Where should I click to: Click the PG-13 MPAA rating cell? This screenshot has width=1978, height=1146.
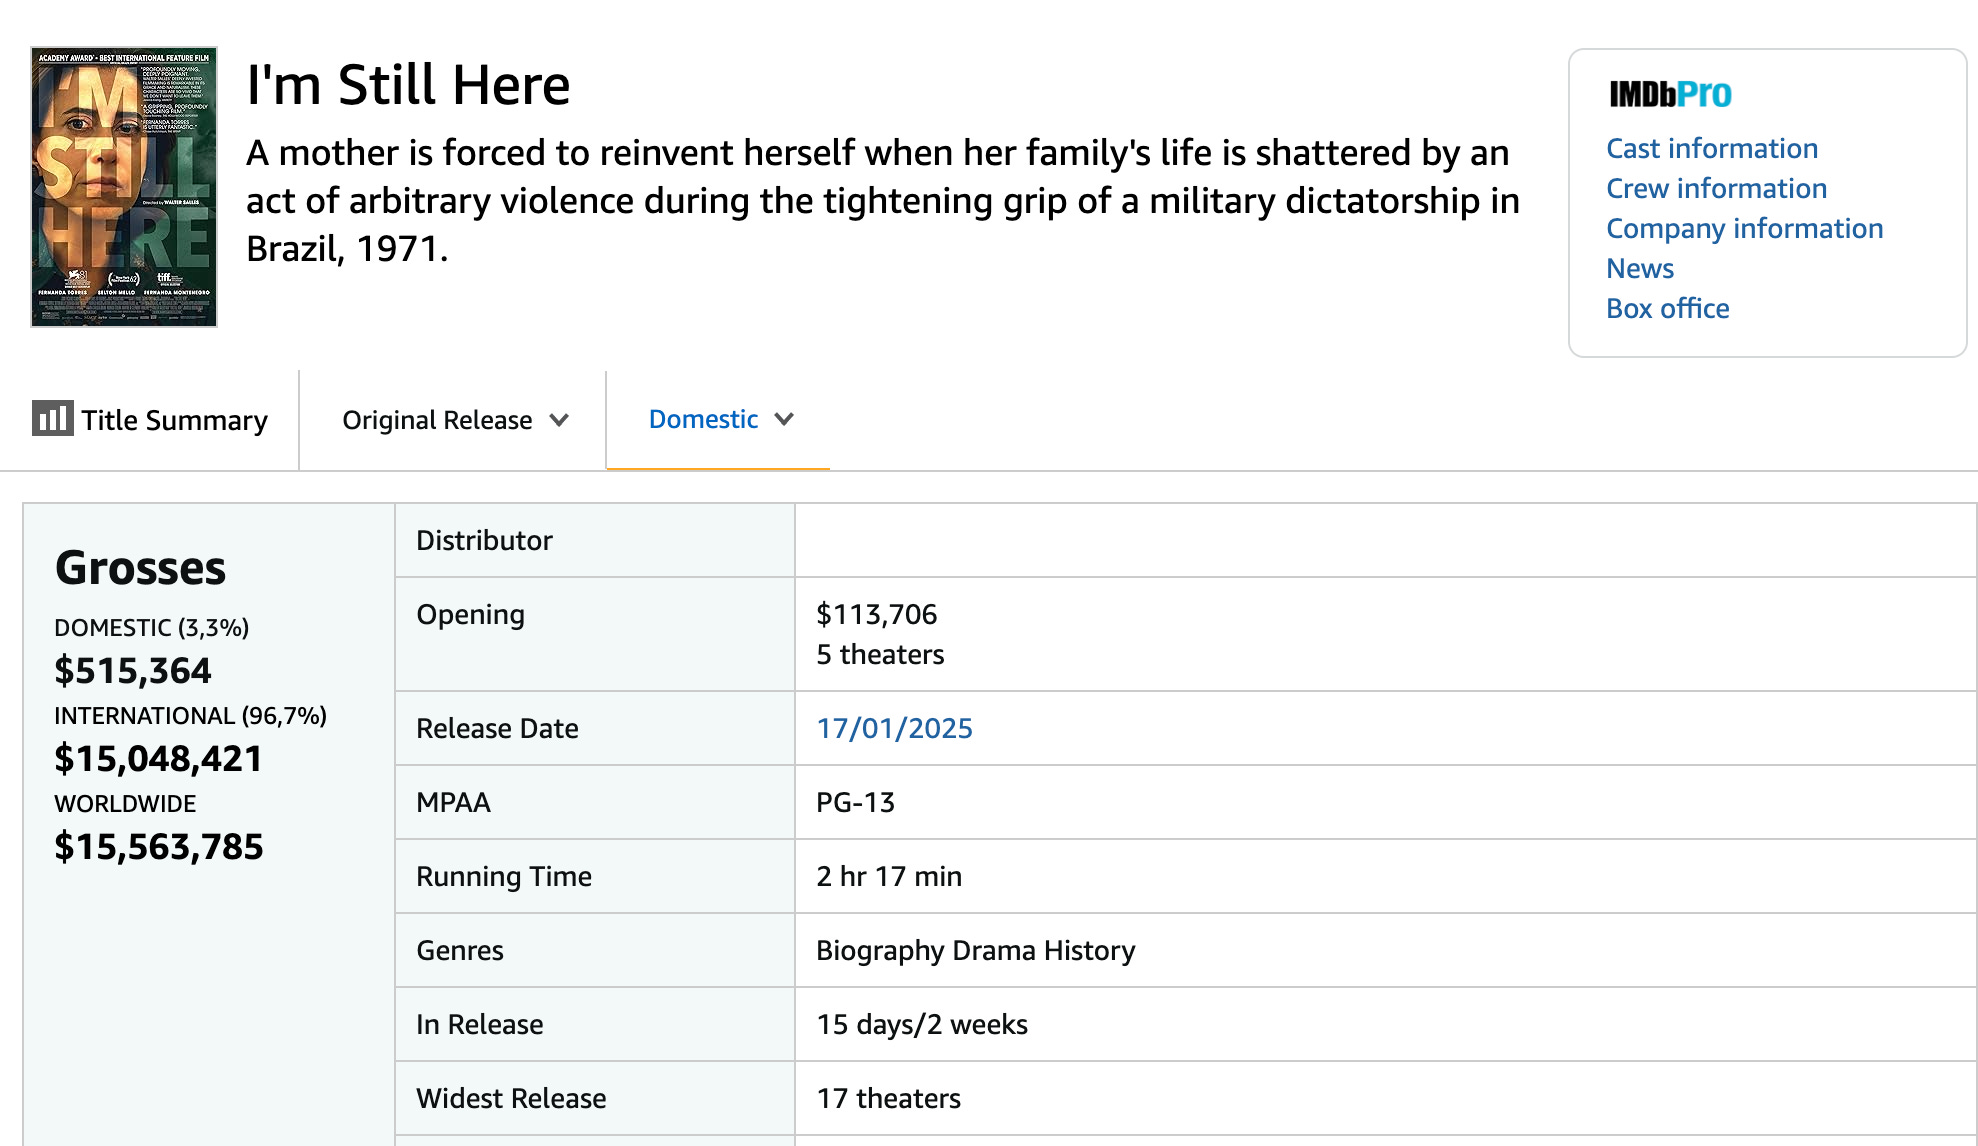click(x=1385, y=802)
